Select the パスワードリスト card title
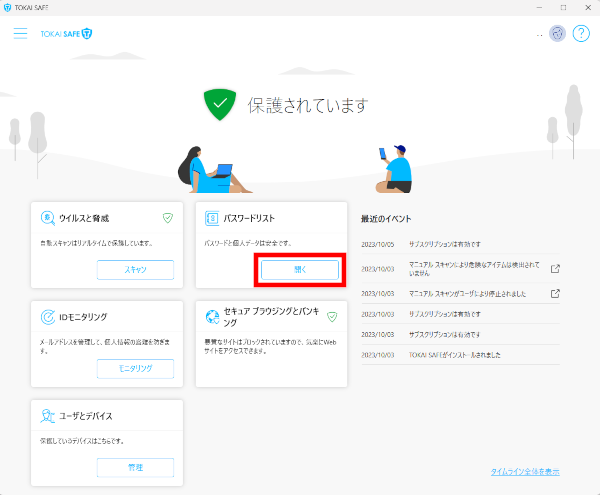The image size is (600, 495). tap(249, 218)
